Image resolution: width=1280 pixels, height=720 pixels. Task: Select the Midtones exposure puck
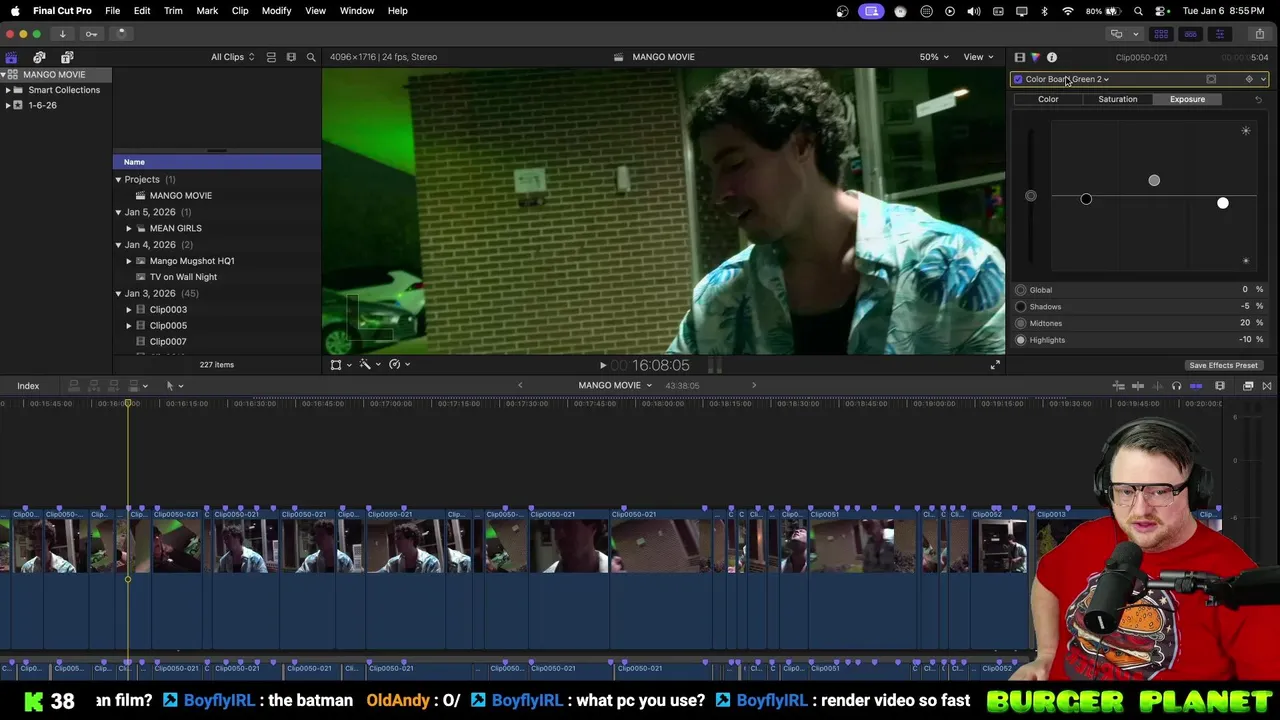pyautogui.click(x=1154, y=180)
